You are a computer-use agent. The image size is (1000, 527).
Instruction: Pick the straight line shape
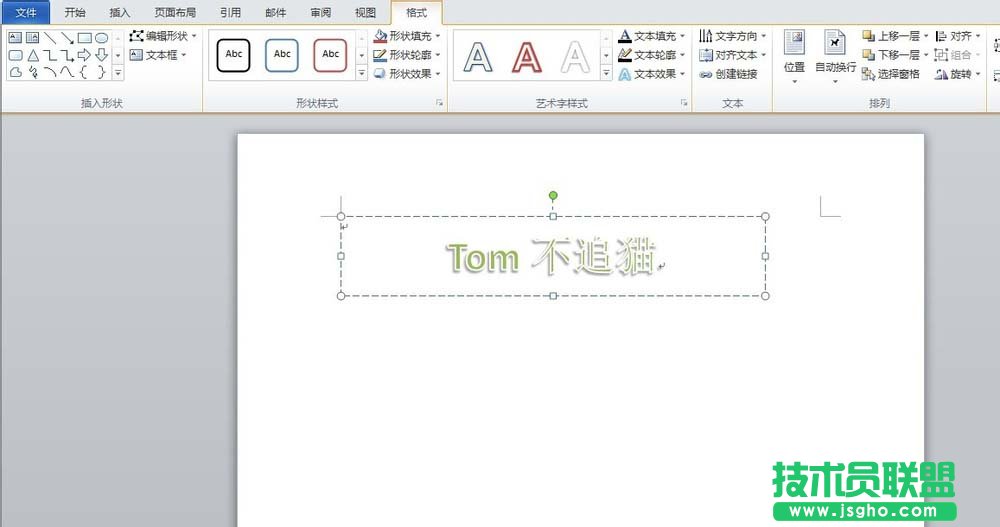50,38
